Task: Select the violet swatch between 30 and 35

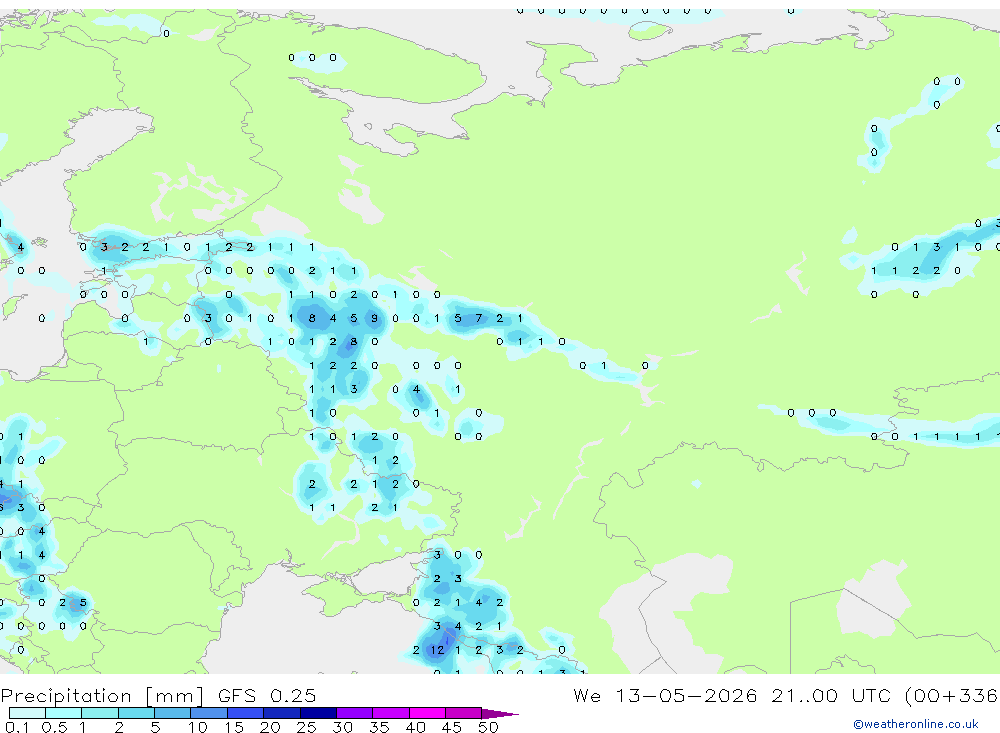Action: (x=355, y=713)
